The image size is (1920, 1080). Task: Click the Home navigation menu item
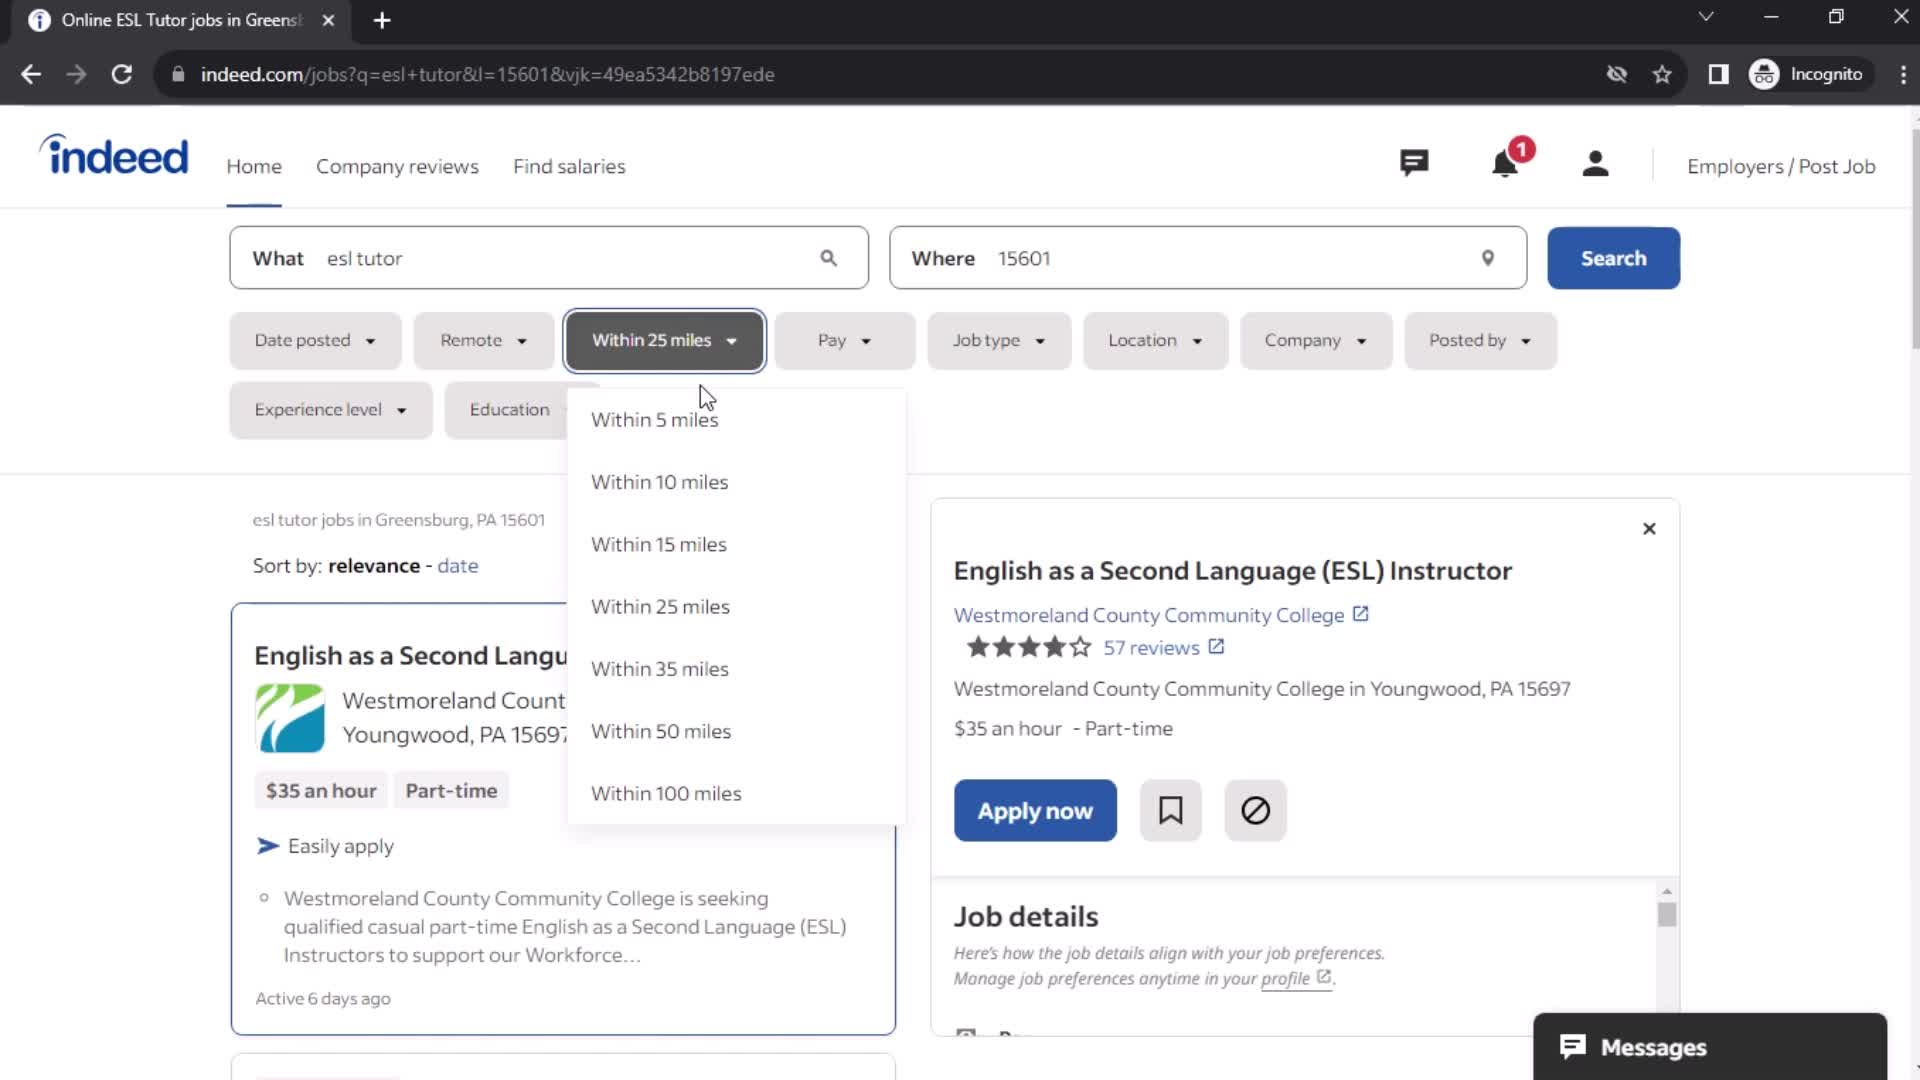click(x=253, y=166)
